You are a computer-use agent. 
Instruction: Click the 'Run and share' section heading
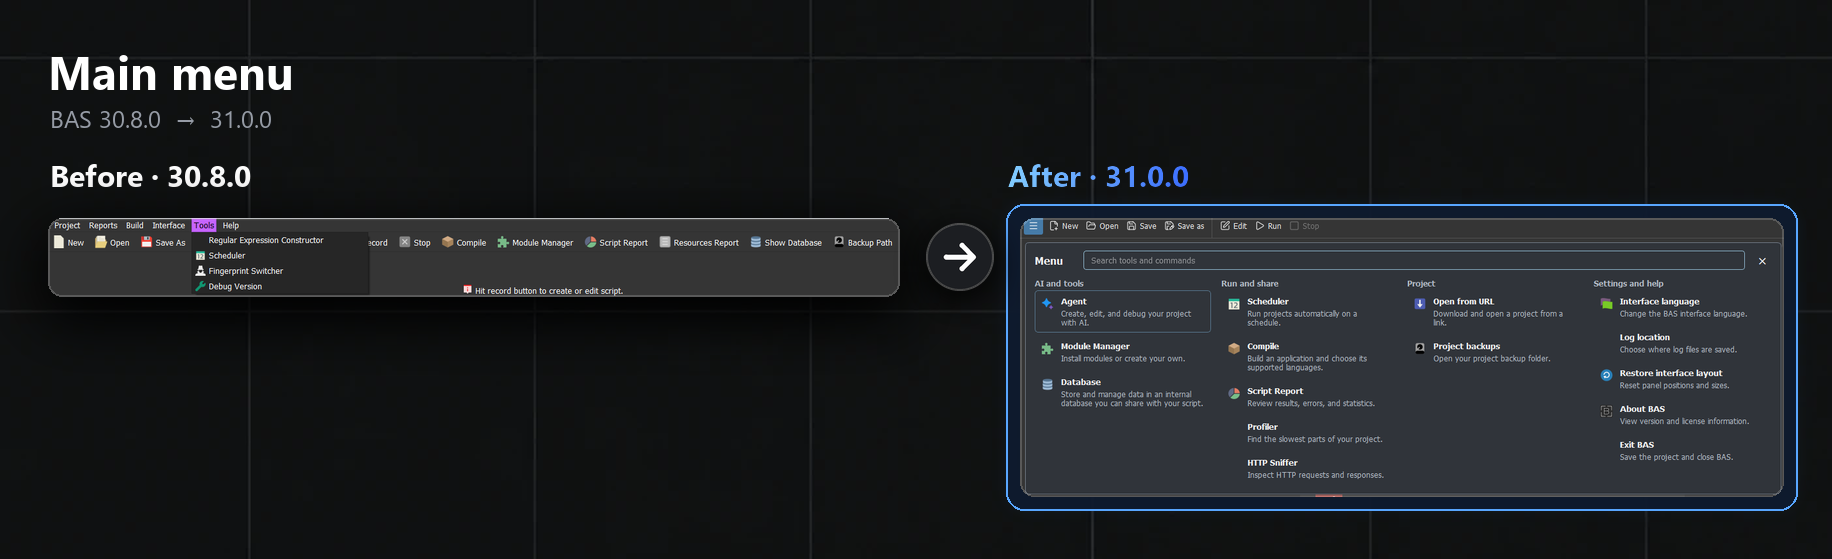[x=1249, y=283]
